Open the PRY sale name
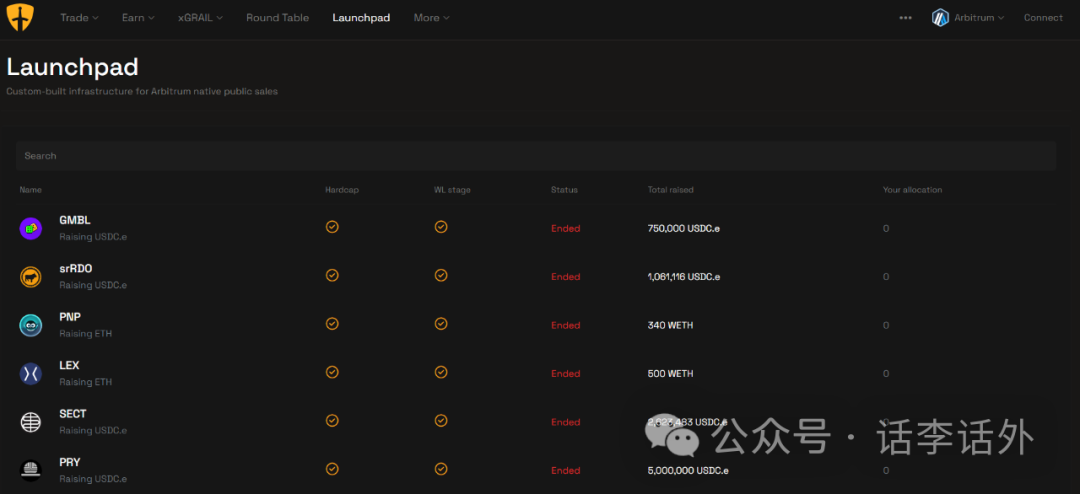 point(70,462)
